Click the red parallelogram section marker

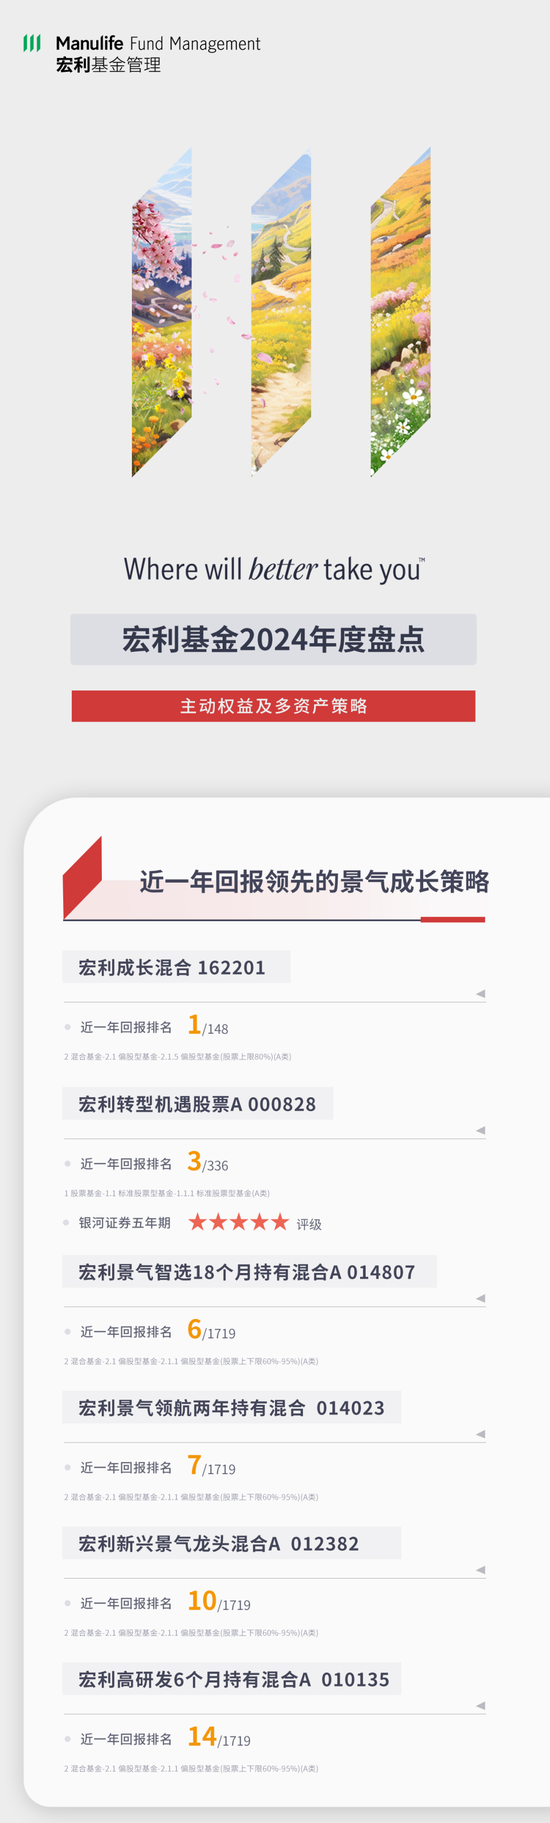point(82,877)
